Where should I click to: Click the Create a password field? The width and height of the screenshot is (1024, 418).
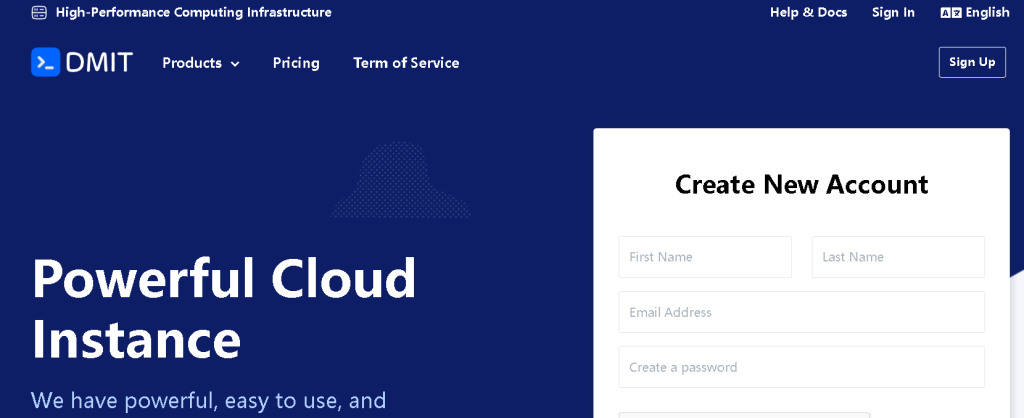point(801,367)
